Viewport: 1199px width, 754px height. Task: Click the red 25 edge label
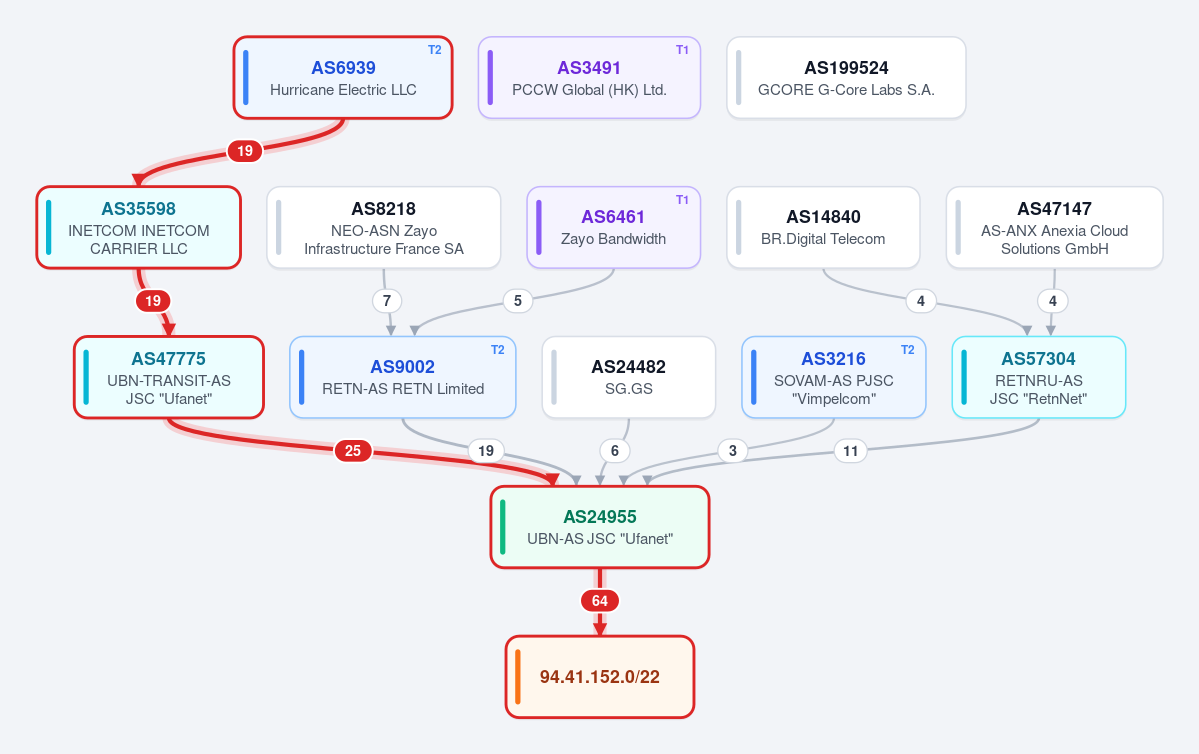pyautogui.click(x=353, y=451)
